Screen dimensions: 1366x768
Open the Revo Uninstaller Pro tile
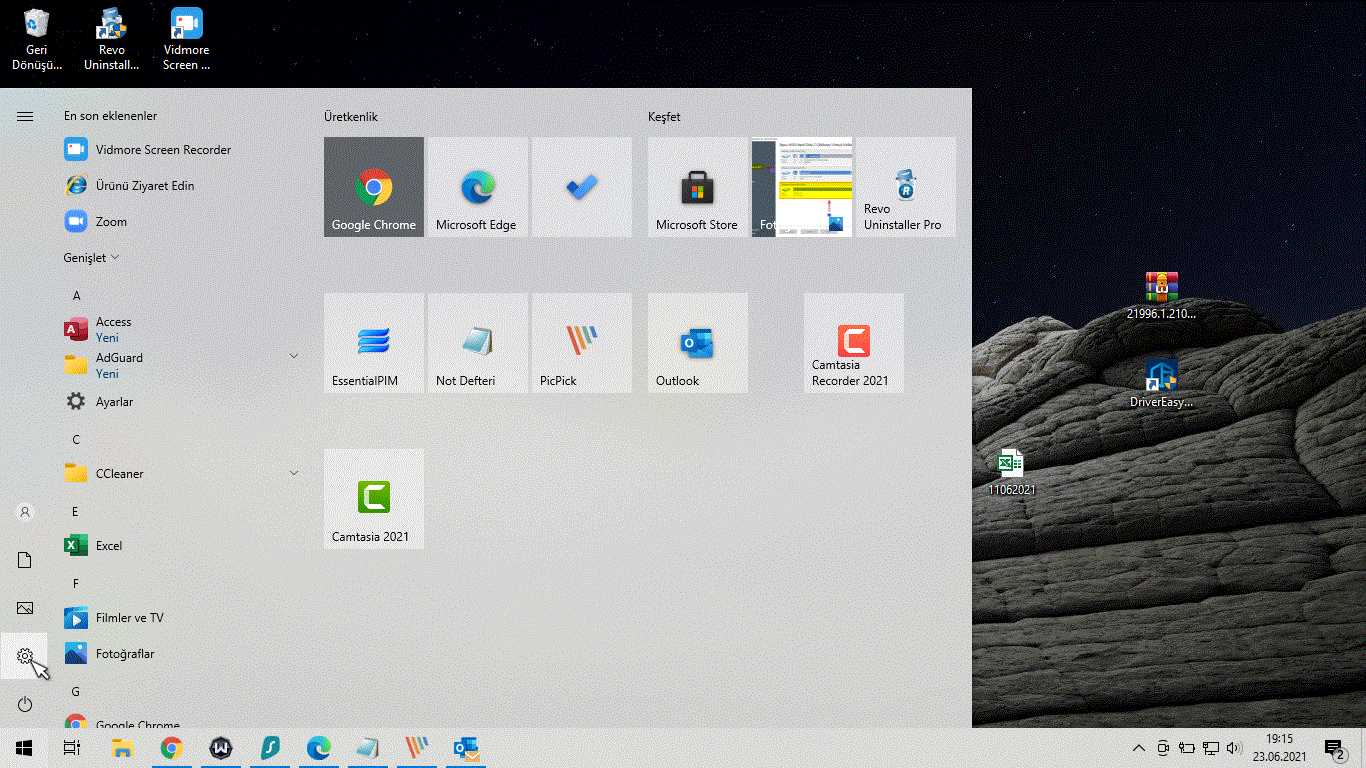pos(906,187)
